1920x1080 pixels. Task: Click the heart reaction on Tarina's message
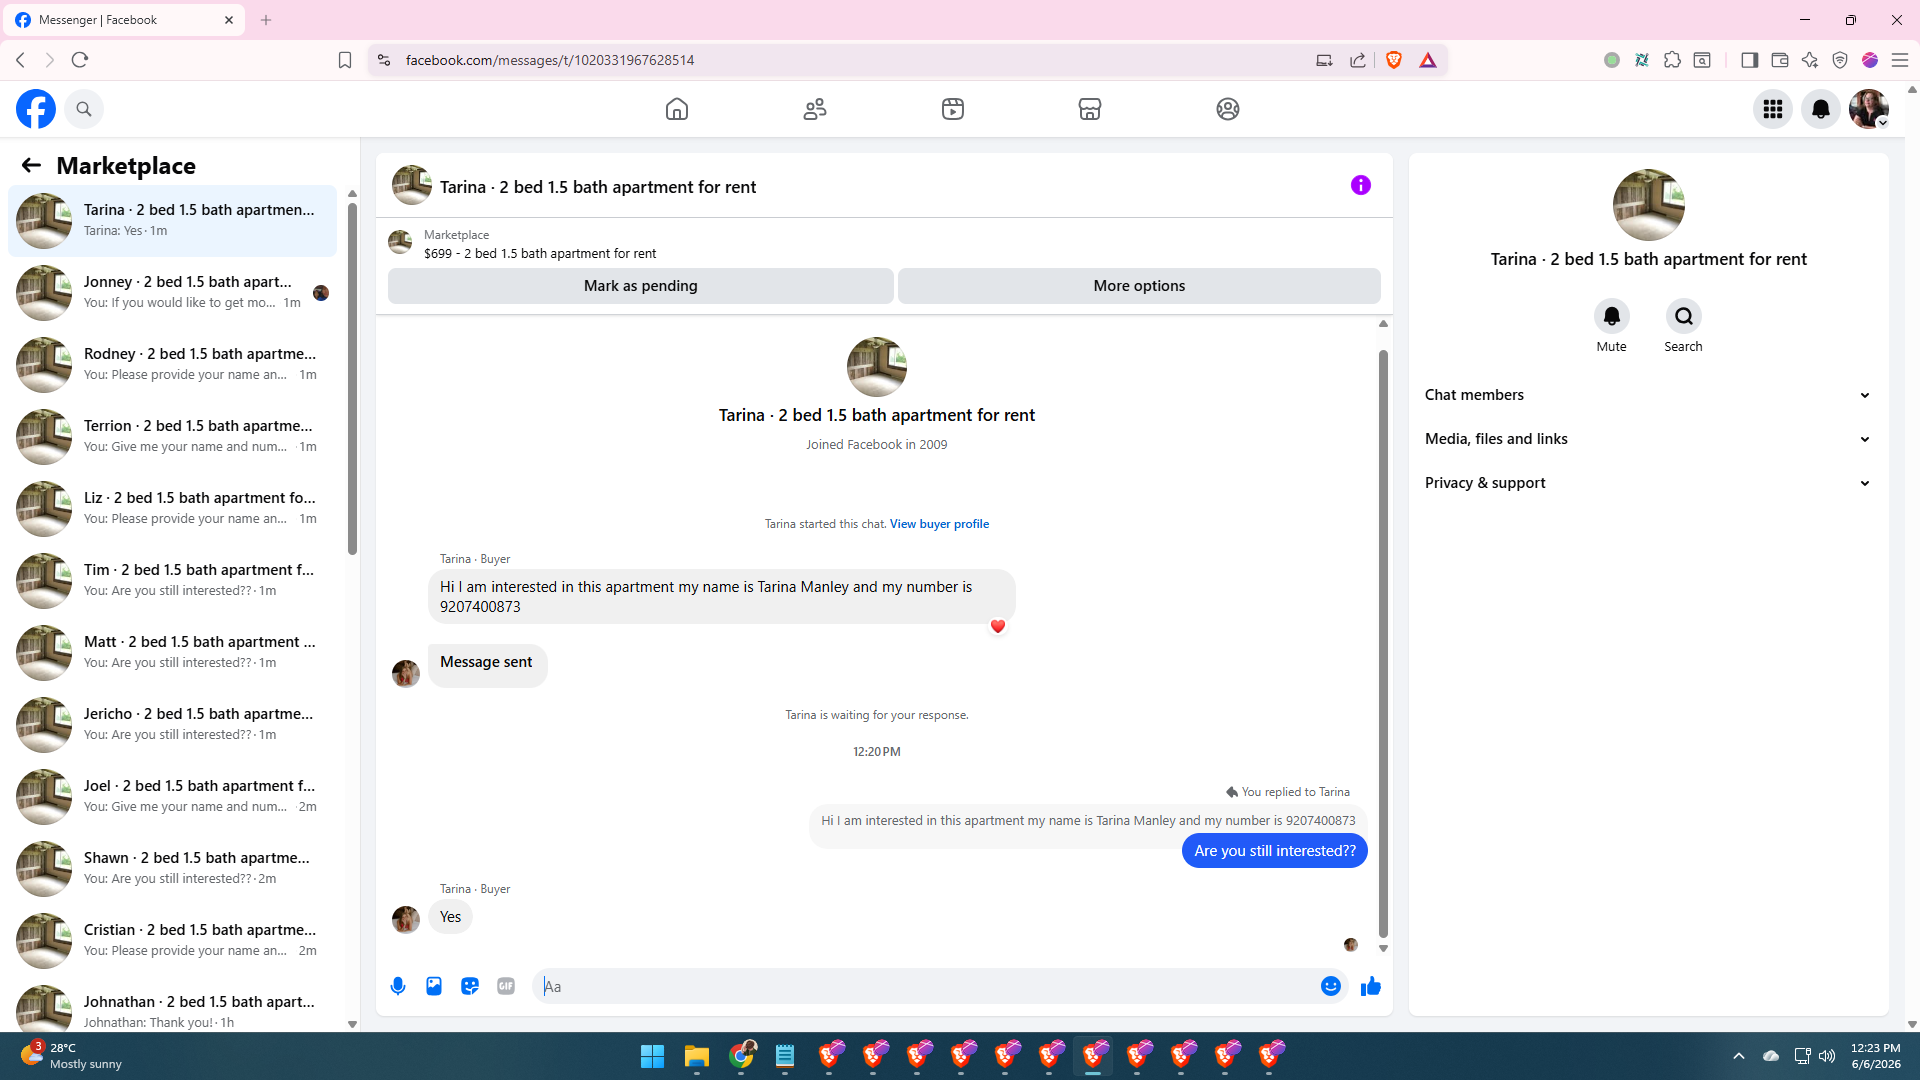click(x=997, y=626)
